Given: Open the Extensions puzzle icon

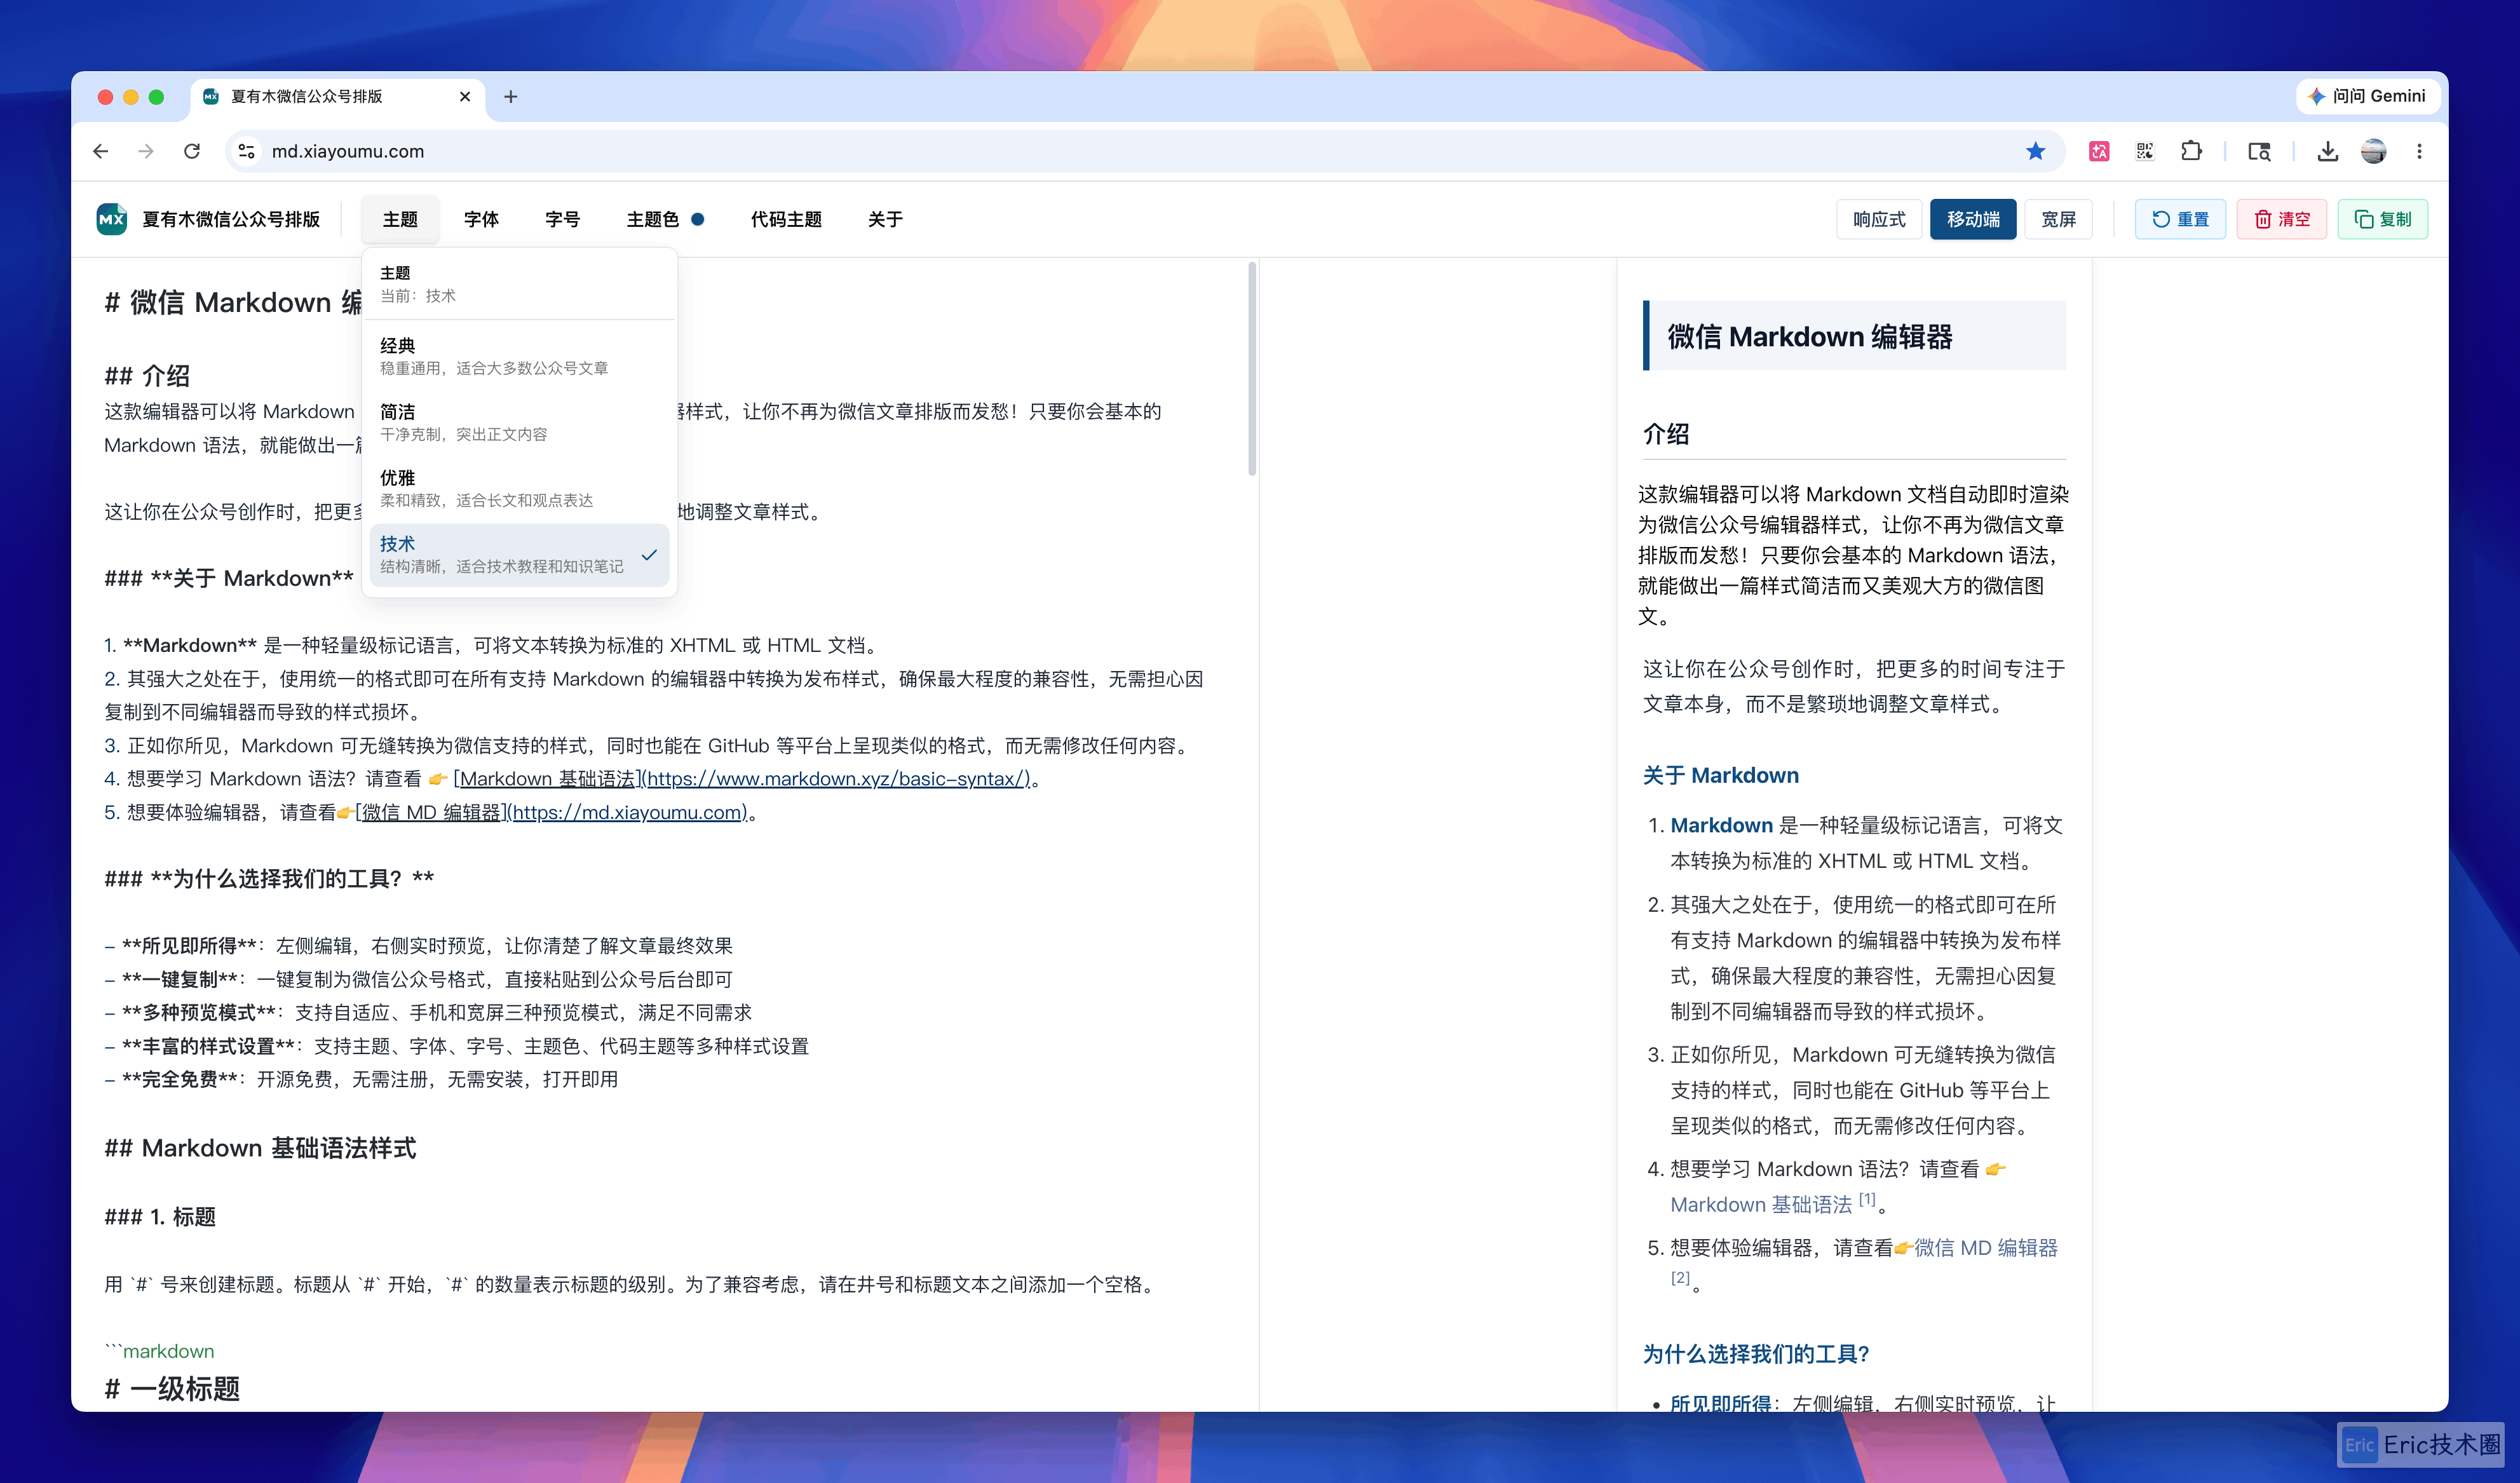Looking at the screenshot, I should [x=2191, y=151].
